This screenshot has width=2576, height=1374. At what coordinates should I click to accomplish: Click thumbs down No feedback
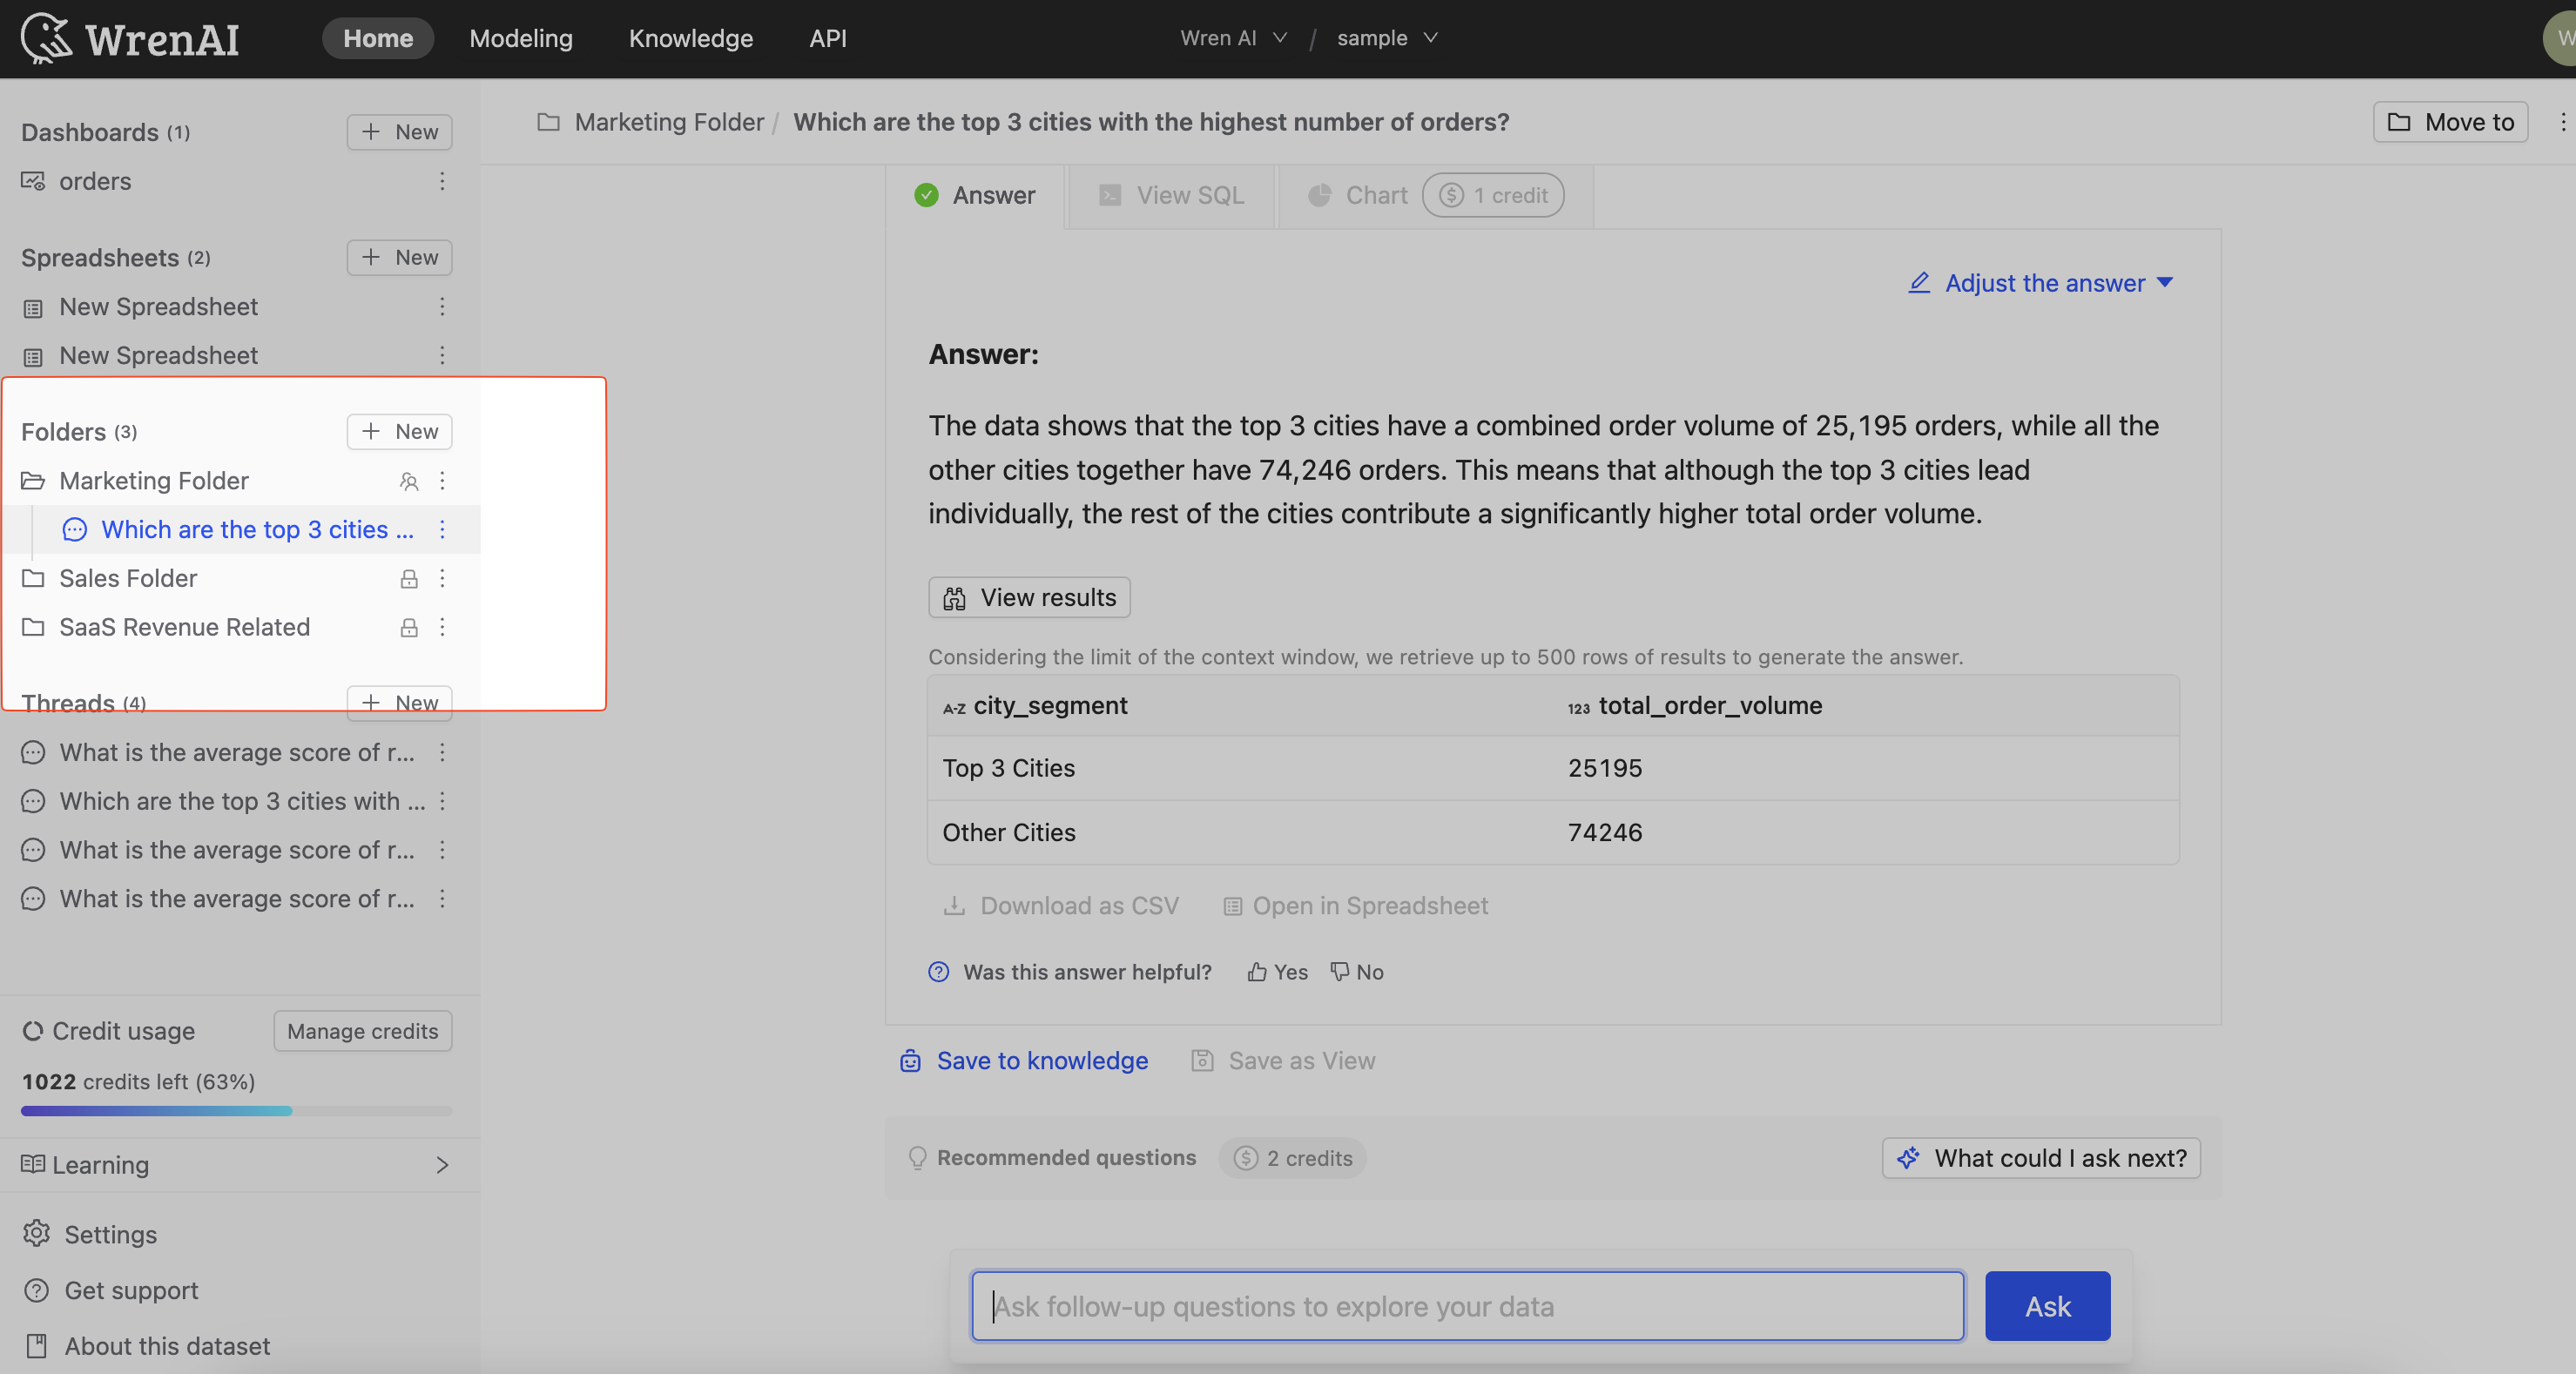click(1357, 972)
